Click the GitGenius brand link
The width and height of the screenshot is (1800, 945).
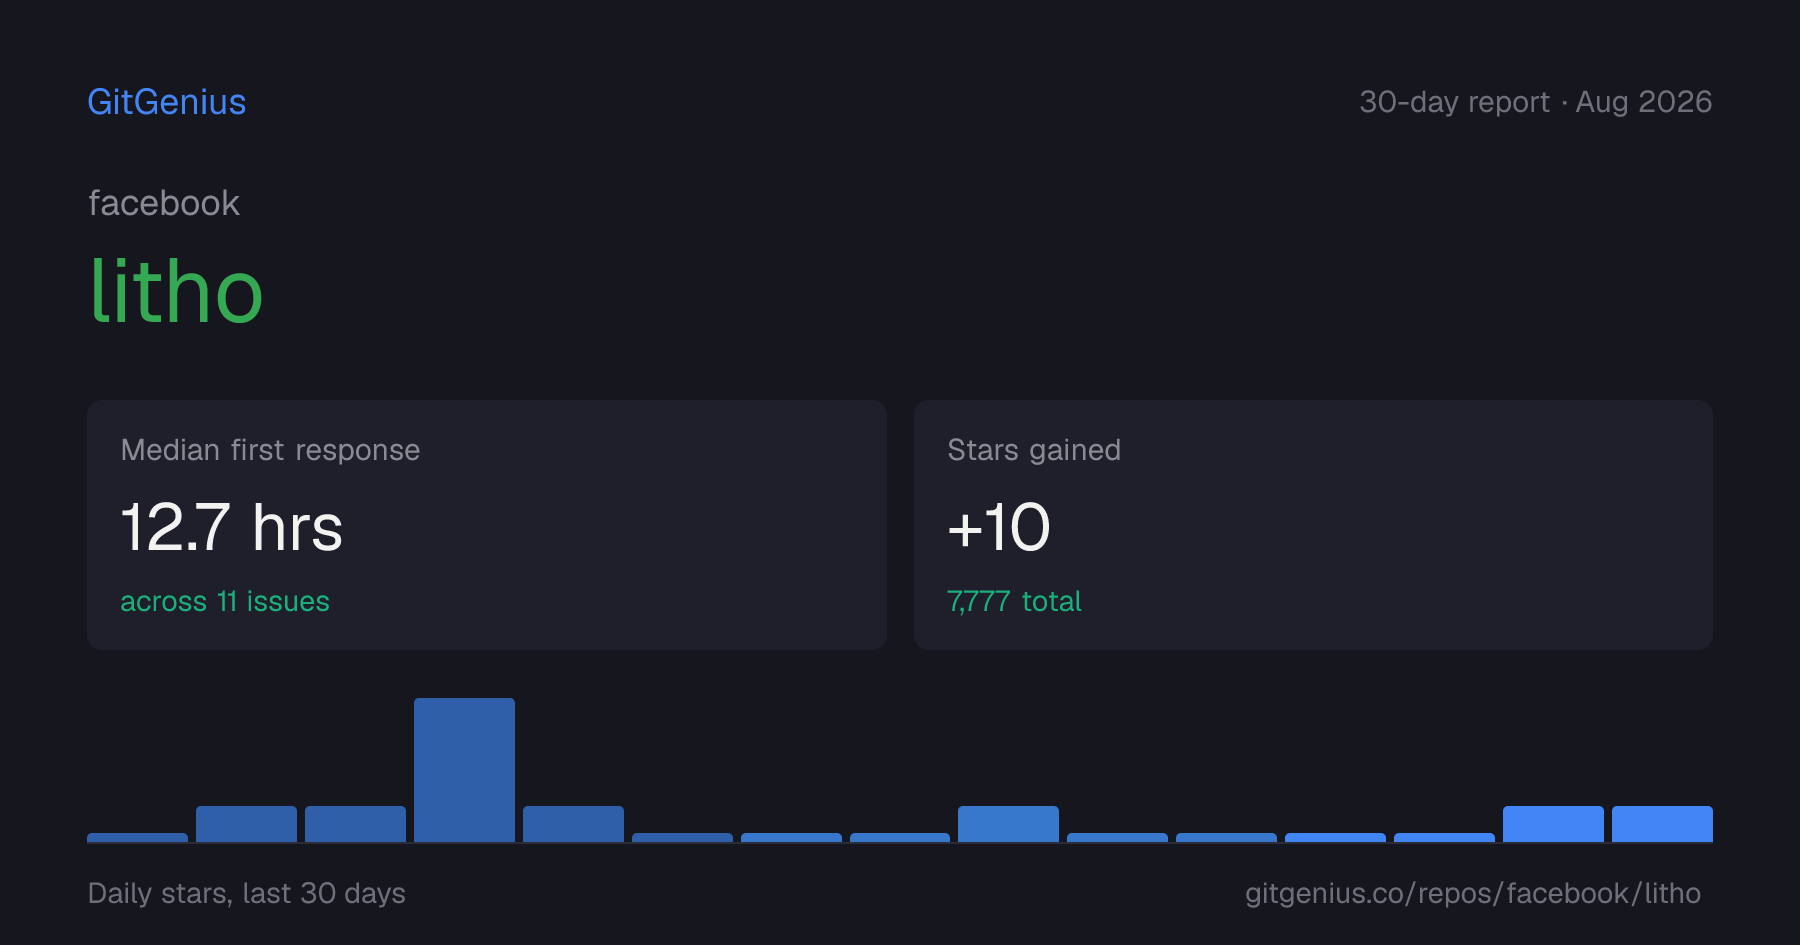click(x=167, y=102)
